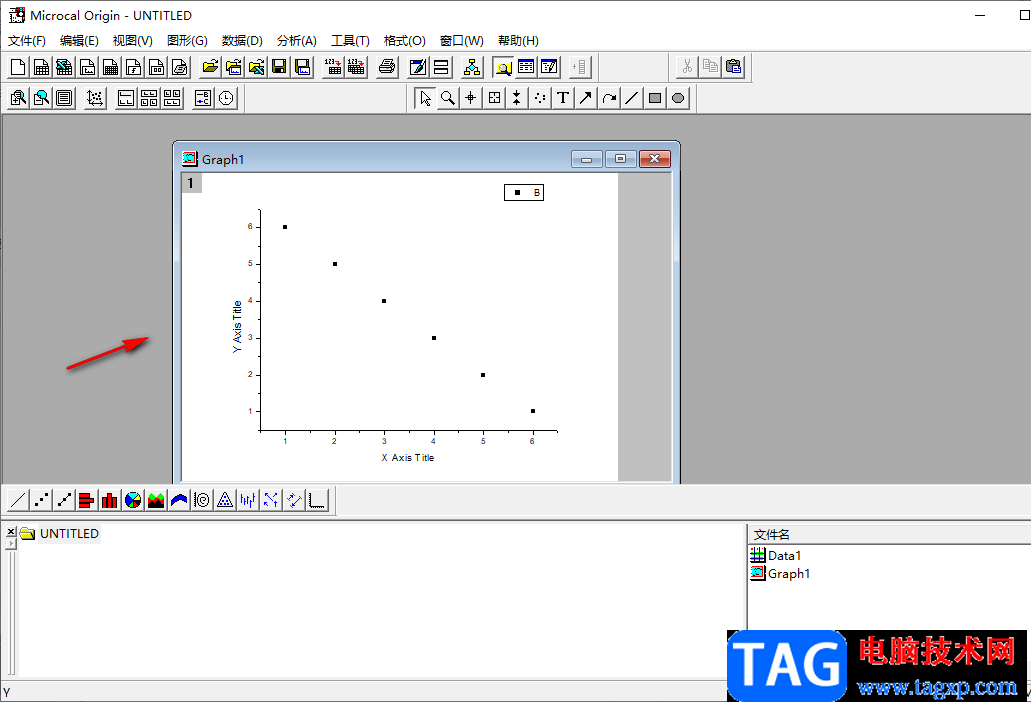Open the 格式(O) menu
Image resolution: width=1031 pixels, height=702 pixels.
point(405,41)
